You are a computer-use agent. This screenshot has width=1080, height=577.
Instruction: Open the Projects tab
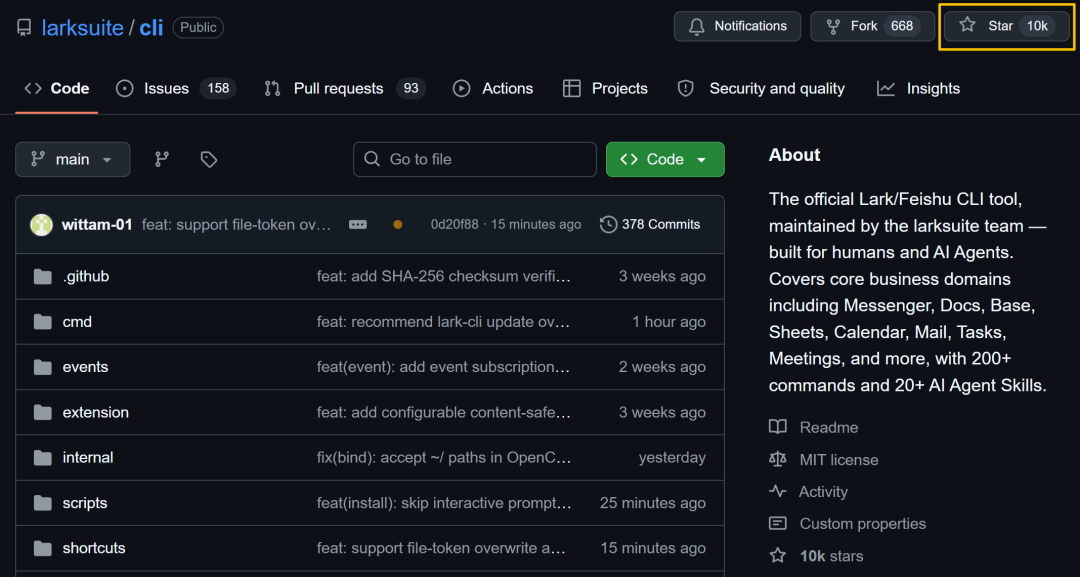click(605, 88)
